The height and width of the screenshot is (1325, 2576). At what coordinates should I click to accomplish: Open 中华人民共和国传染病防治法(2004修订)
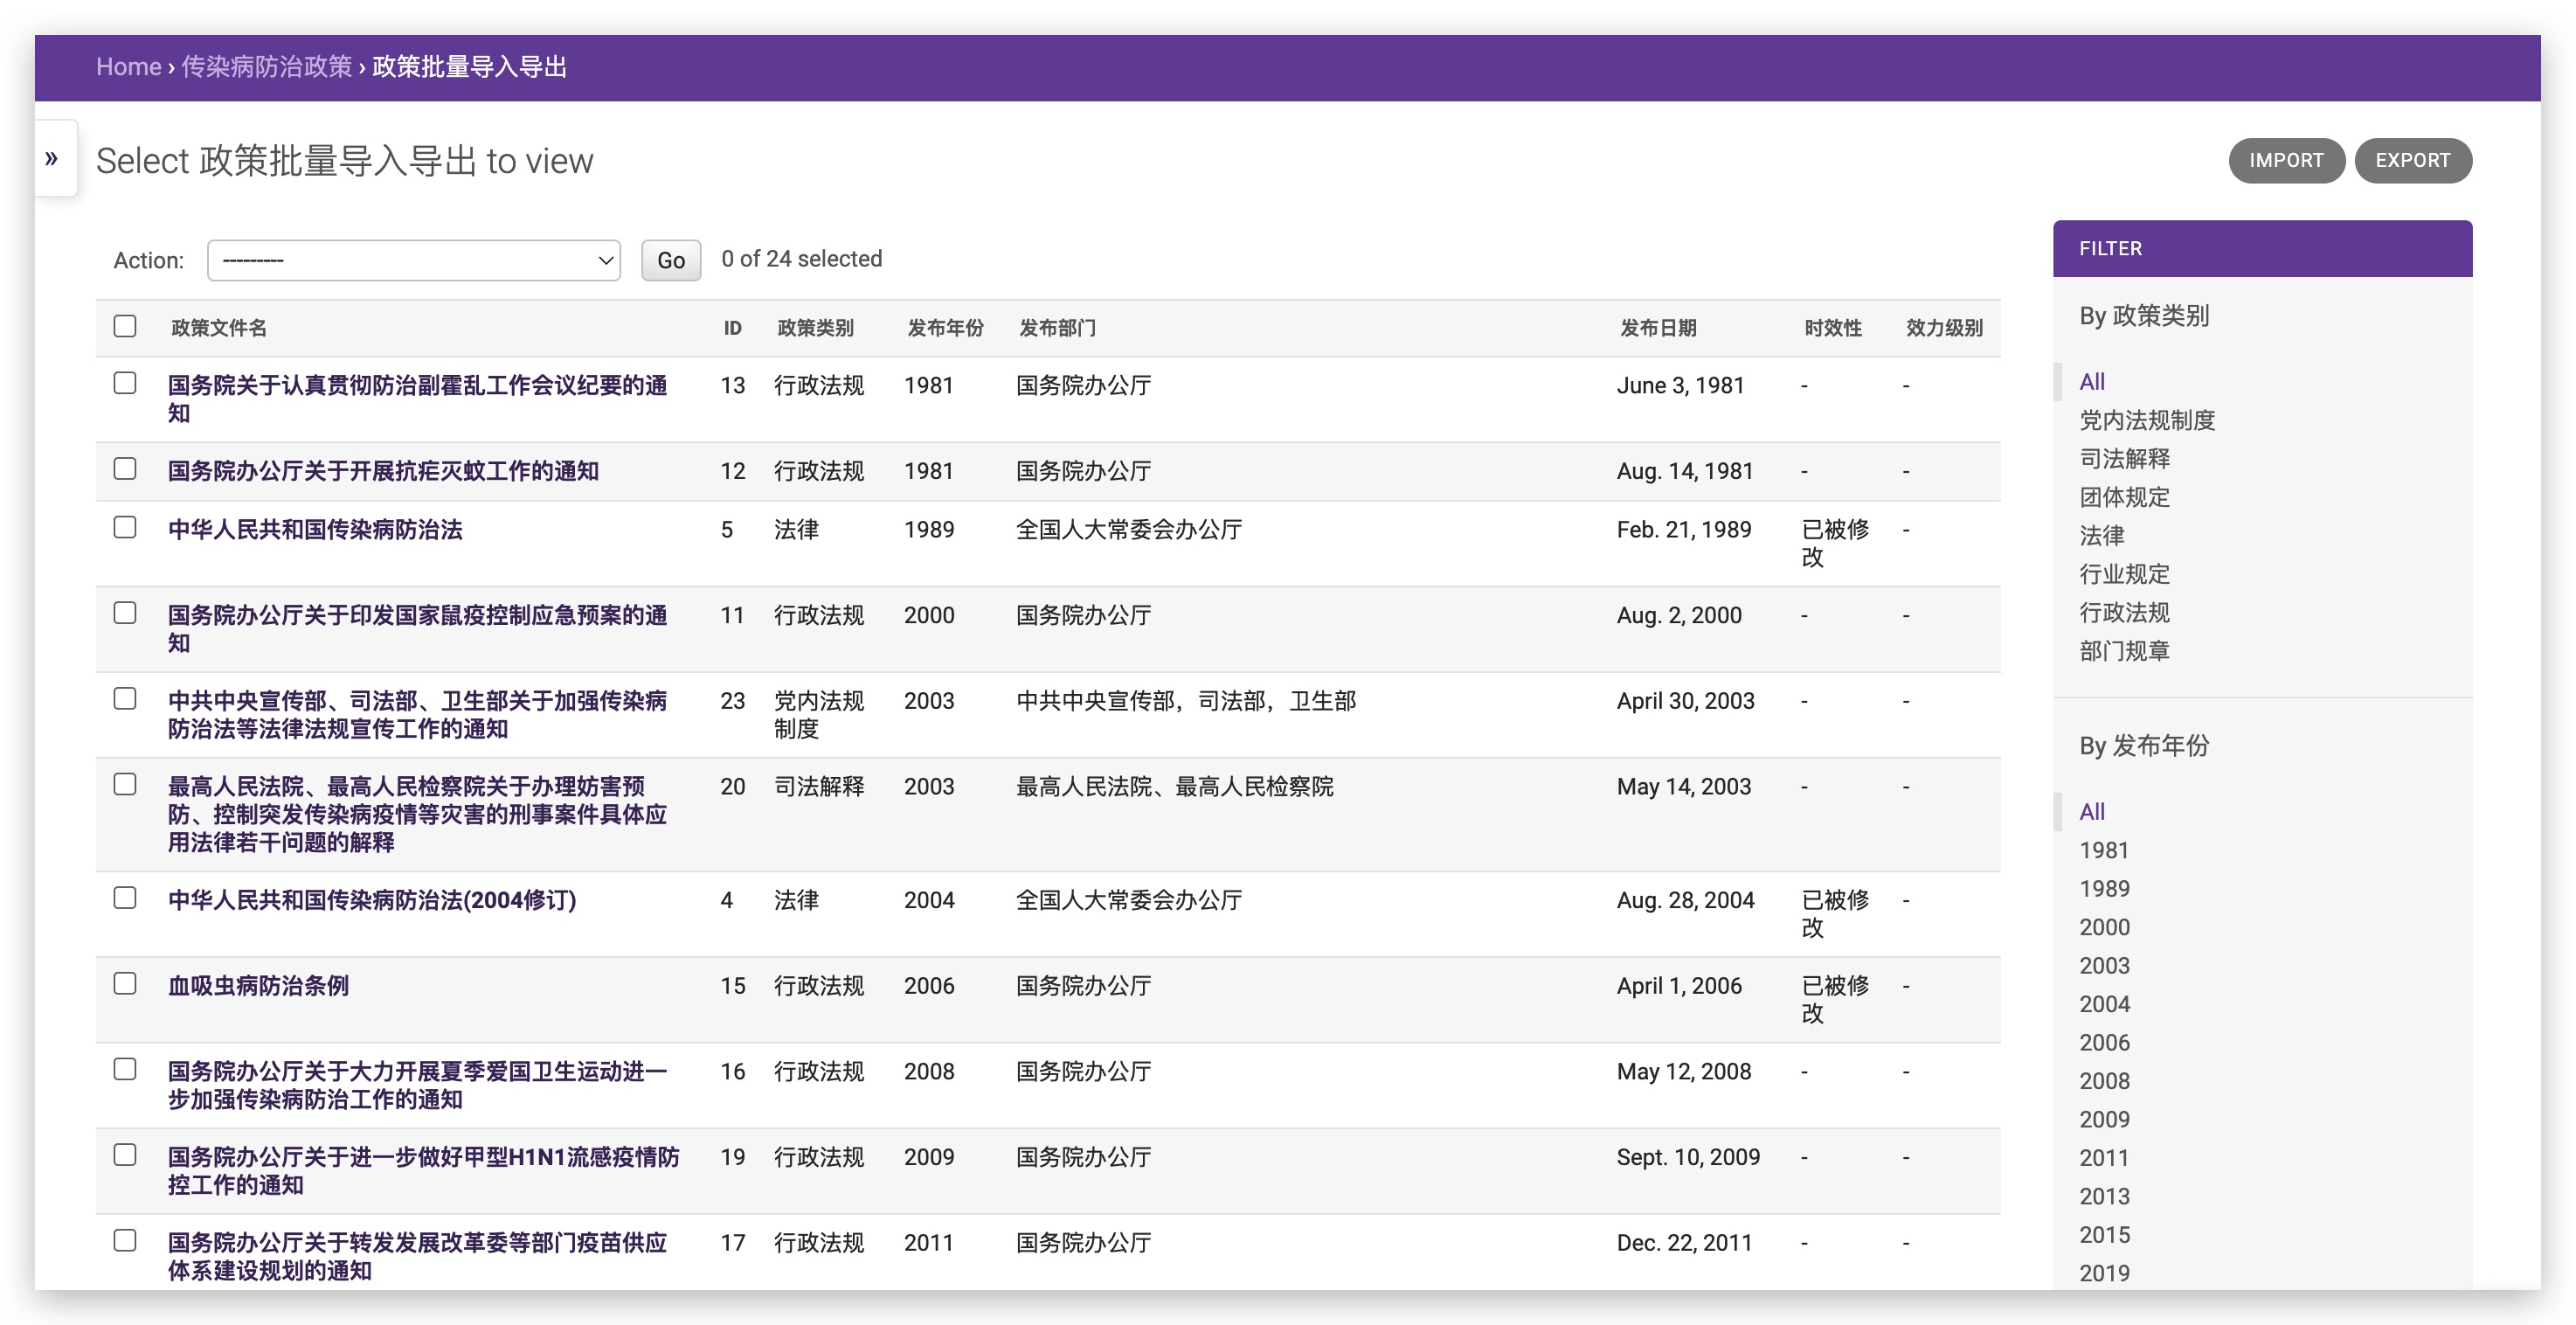[372, 900]
